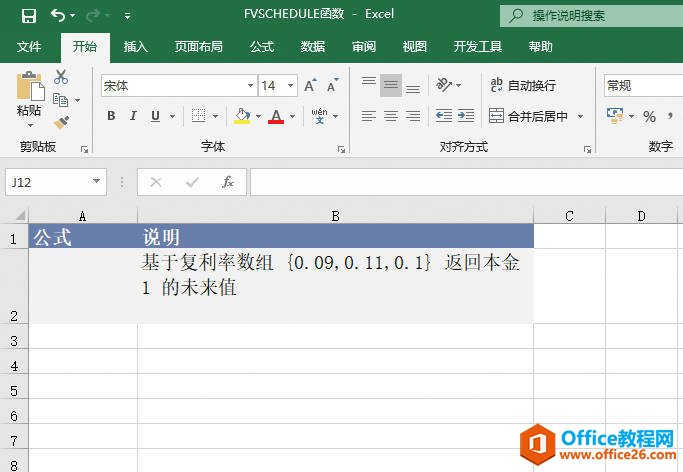Click the text Orientation icon
Viewport: 683px width, 472px height.
click(444, 84)
